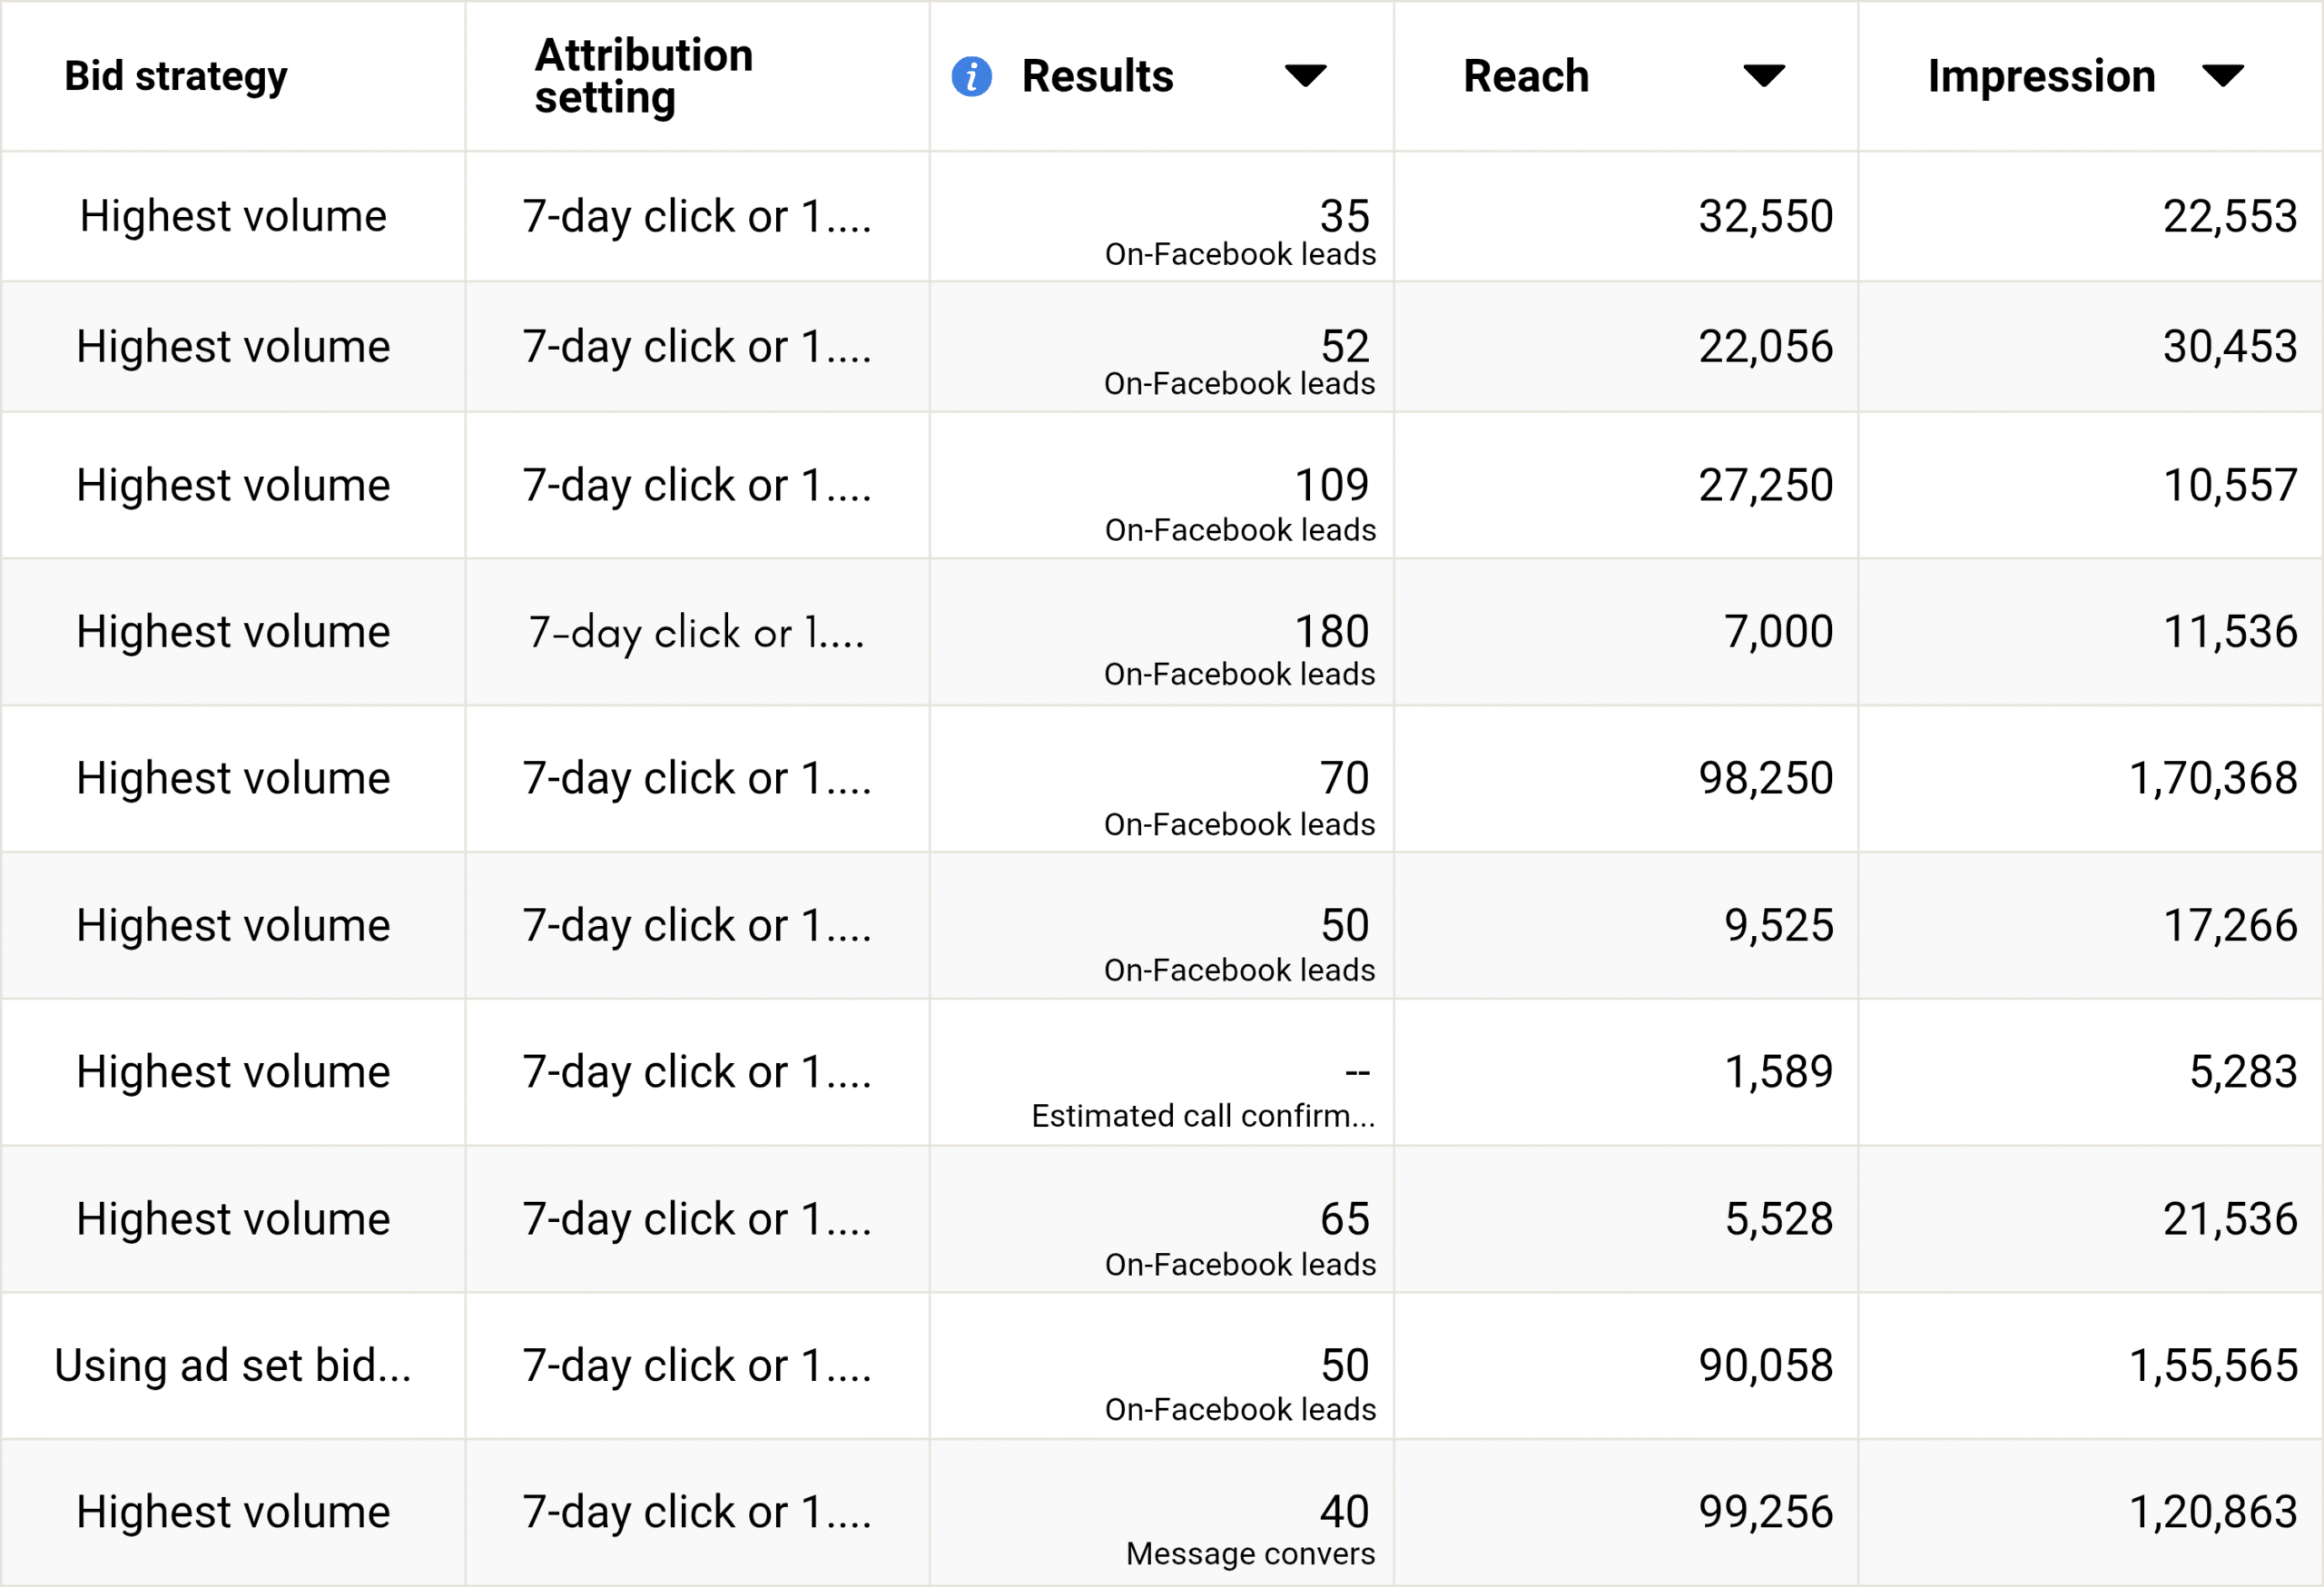Select the reach value 98,250

[x=1766, y=778]
